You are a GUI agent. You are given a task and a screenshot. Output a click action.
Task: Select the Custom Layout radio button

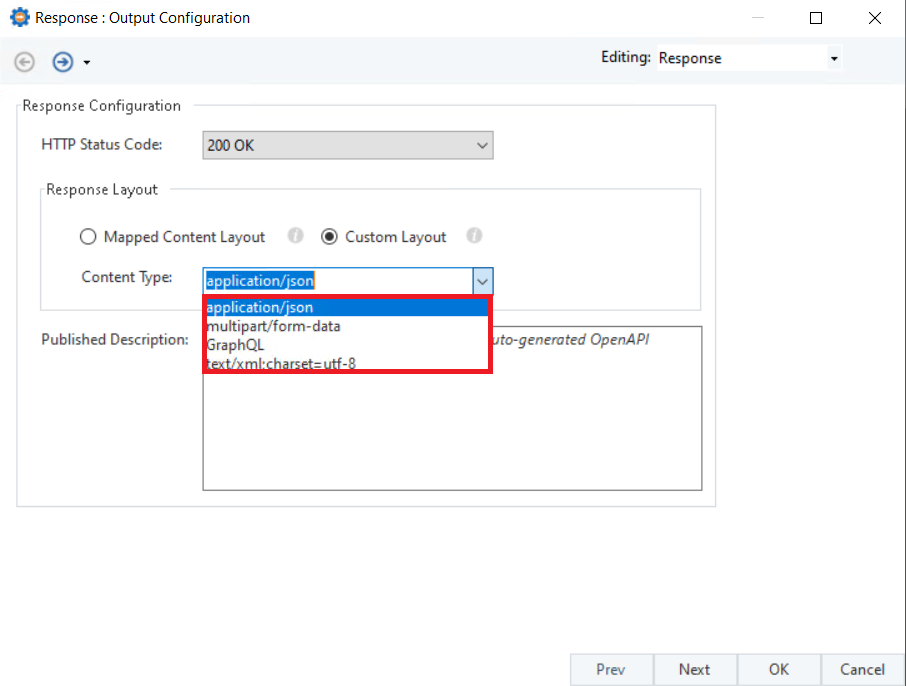click(x=329, y=237)
